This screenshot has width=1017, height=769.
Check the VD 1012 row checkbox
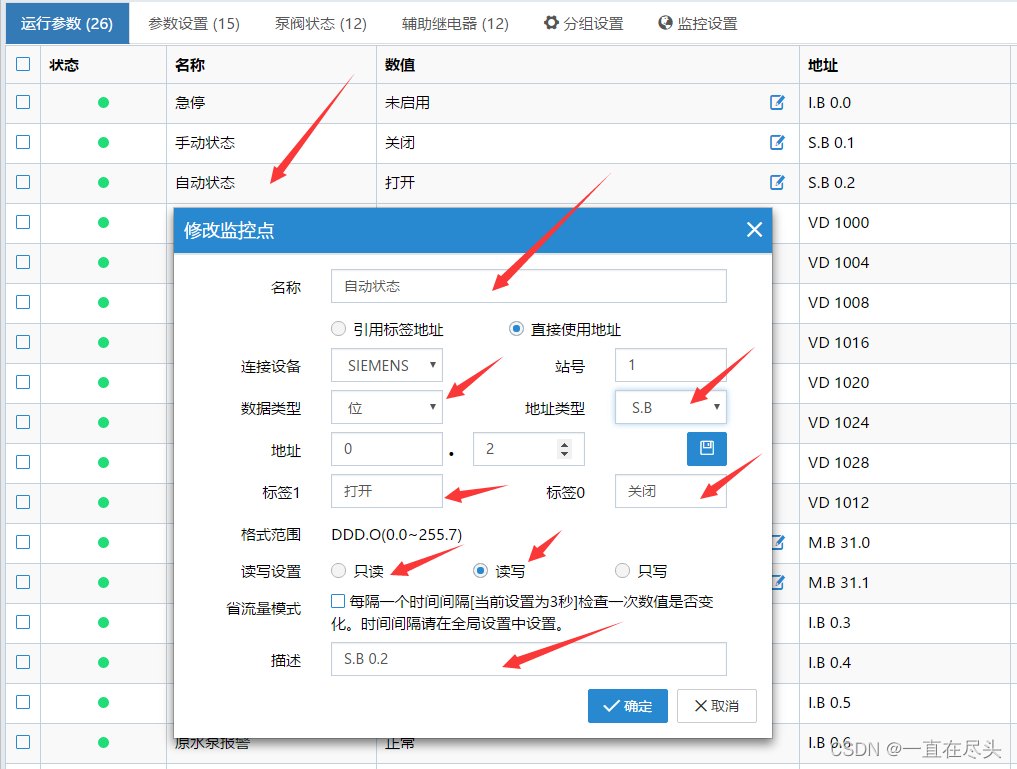[x=23, y=502]
